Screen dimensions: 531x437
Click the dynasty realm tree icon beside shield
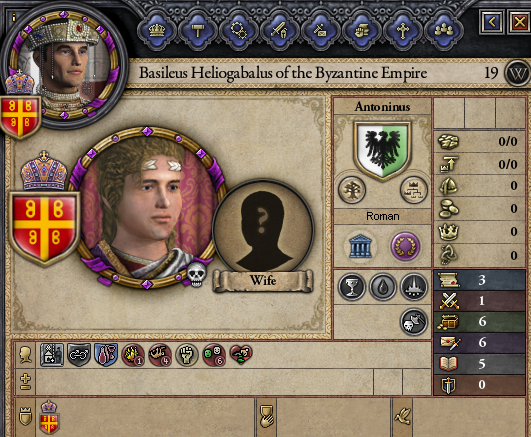414,190
